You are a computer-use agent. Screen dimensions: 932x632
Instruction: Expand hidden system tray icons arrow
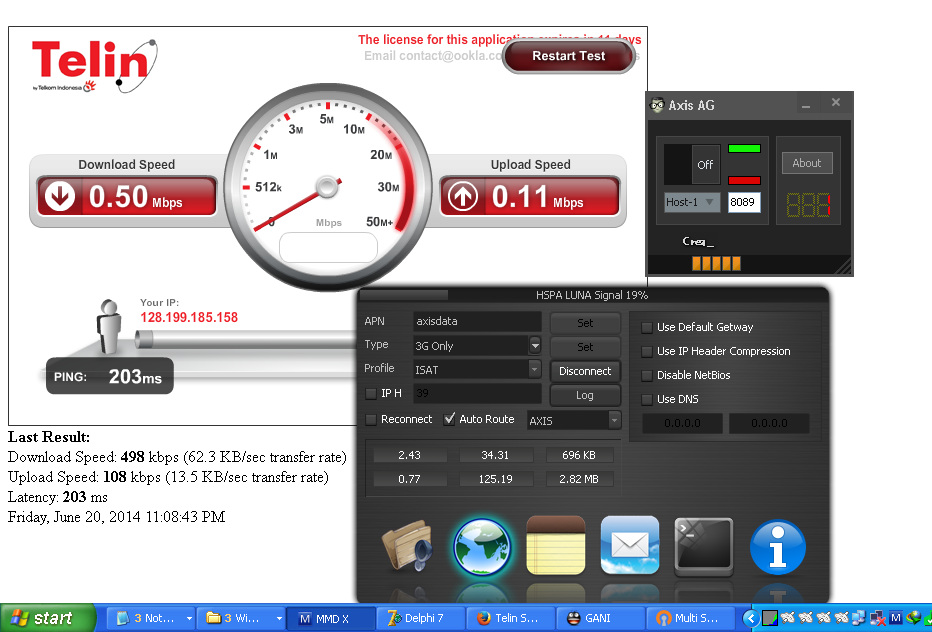click(x=751, y=618)
